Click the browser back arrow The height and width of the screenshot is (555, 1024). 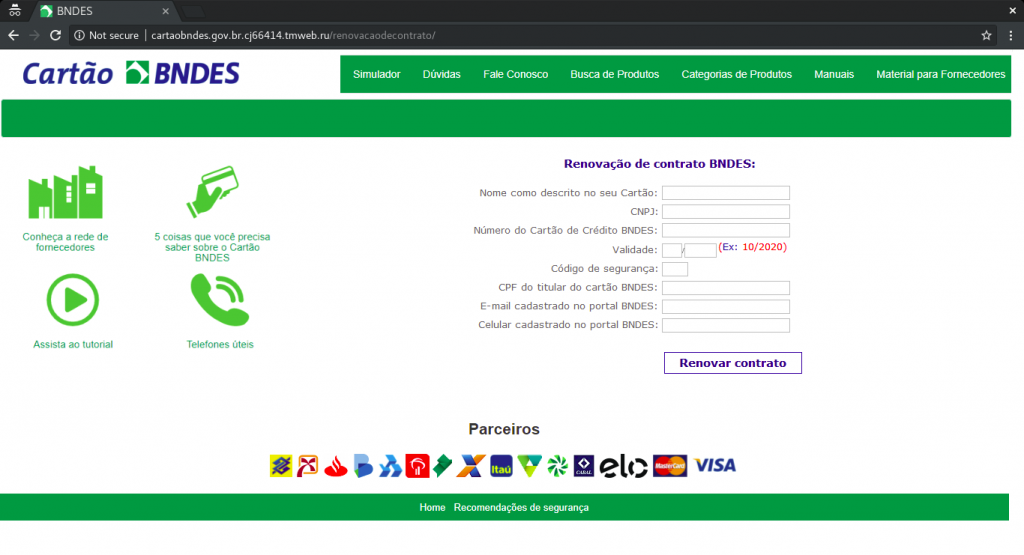[x=14, y=35]
